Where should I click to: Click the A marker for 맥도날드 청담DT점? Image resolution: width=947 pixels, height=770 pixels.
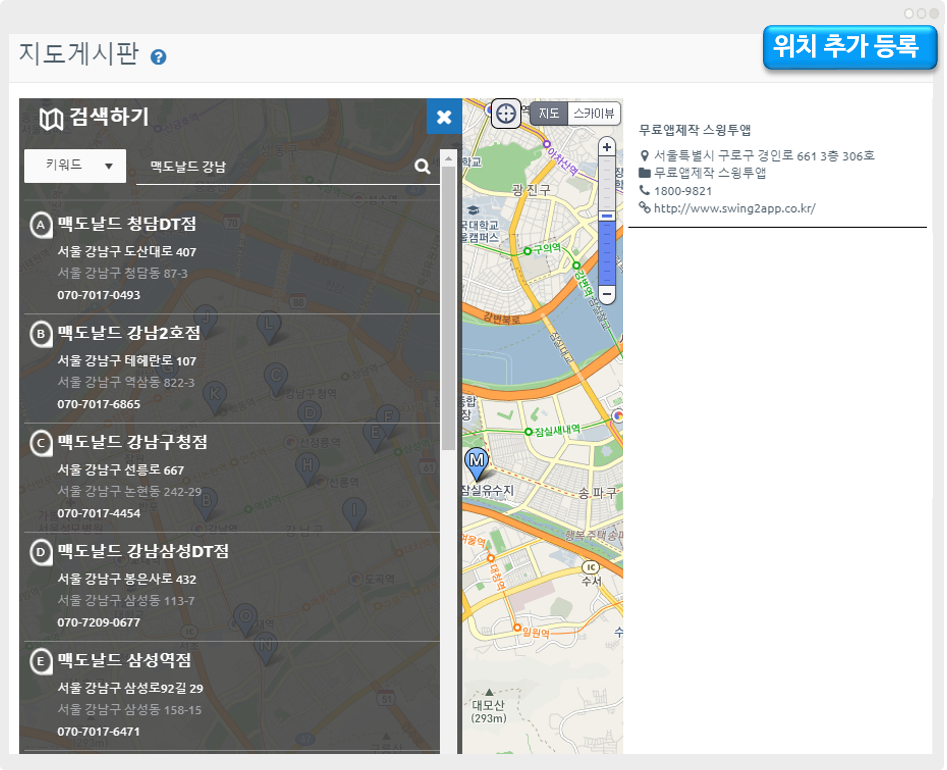tap(41, 225)
